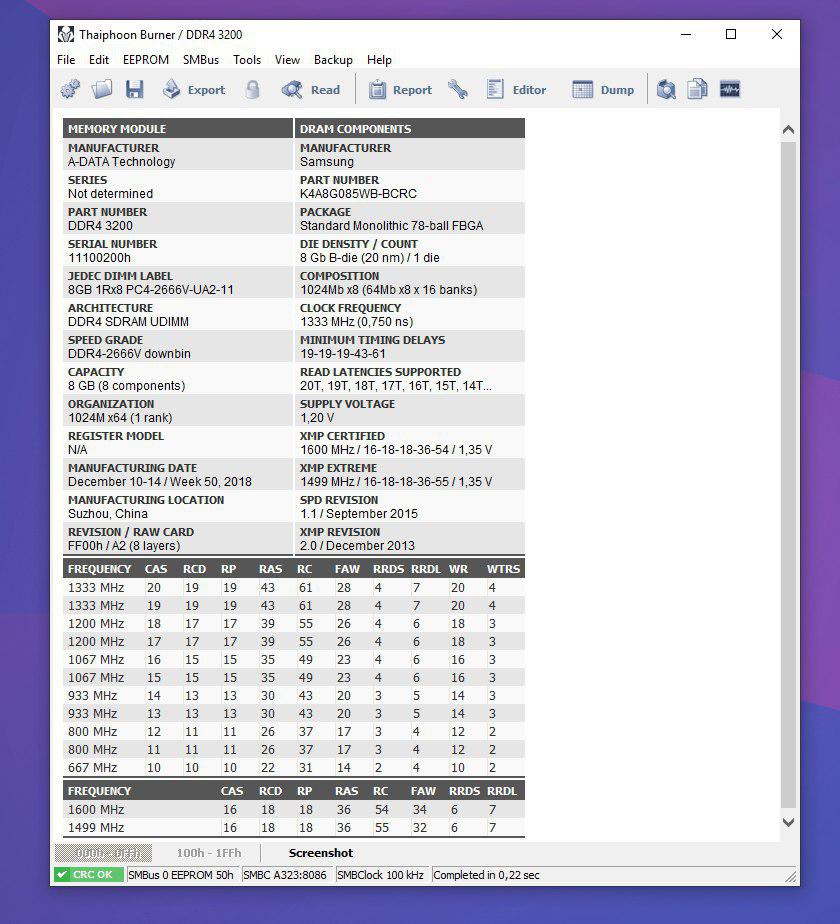Click the scrollbar up arrow
840x924 pixels.
pyautogui.click(x=788, y=130)
